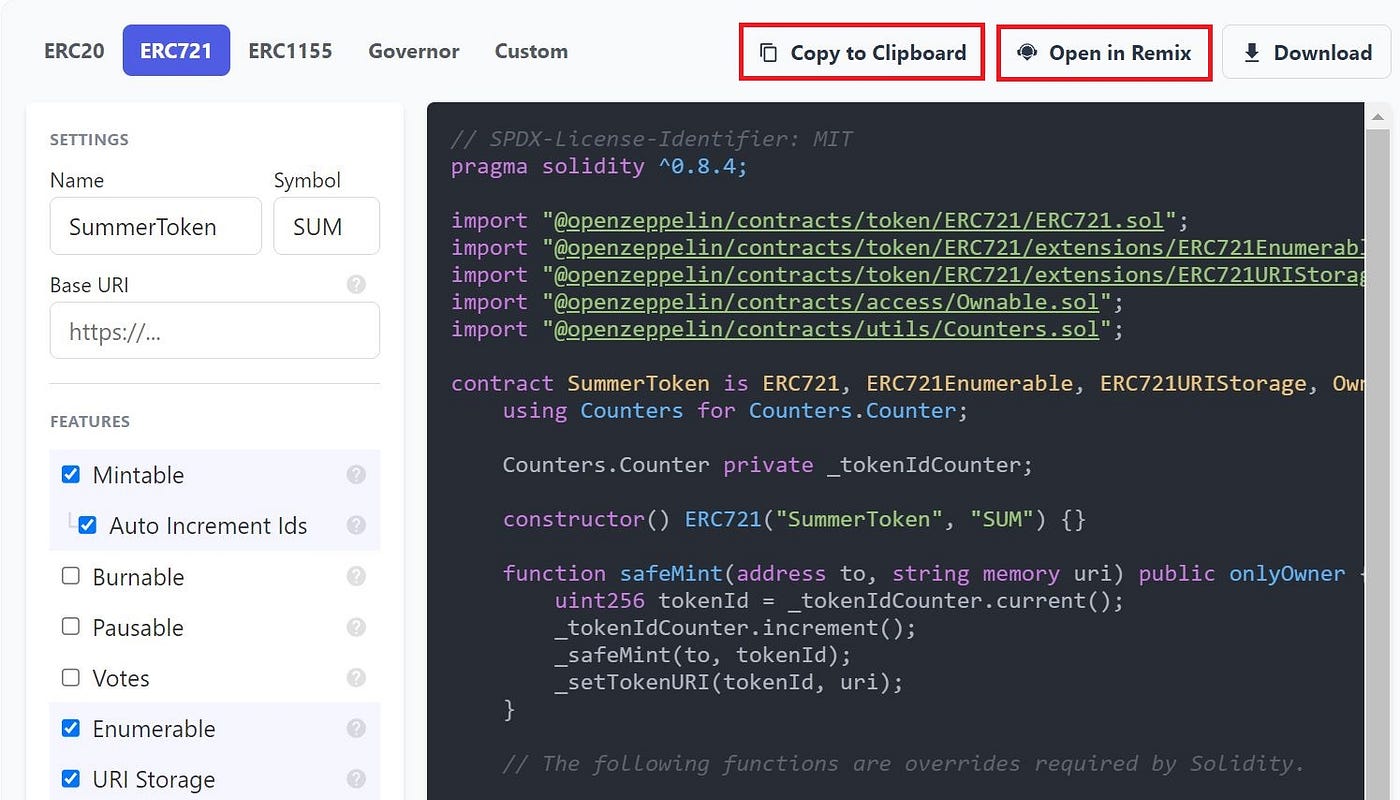
Task: Click the SETTINGS section heading
Action: click(x=89, y=139)
